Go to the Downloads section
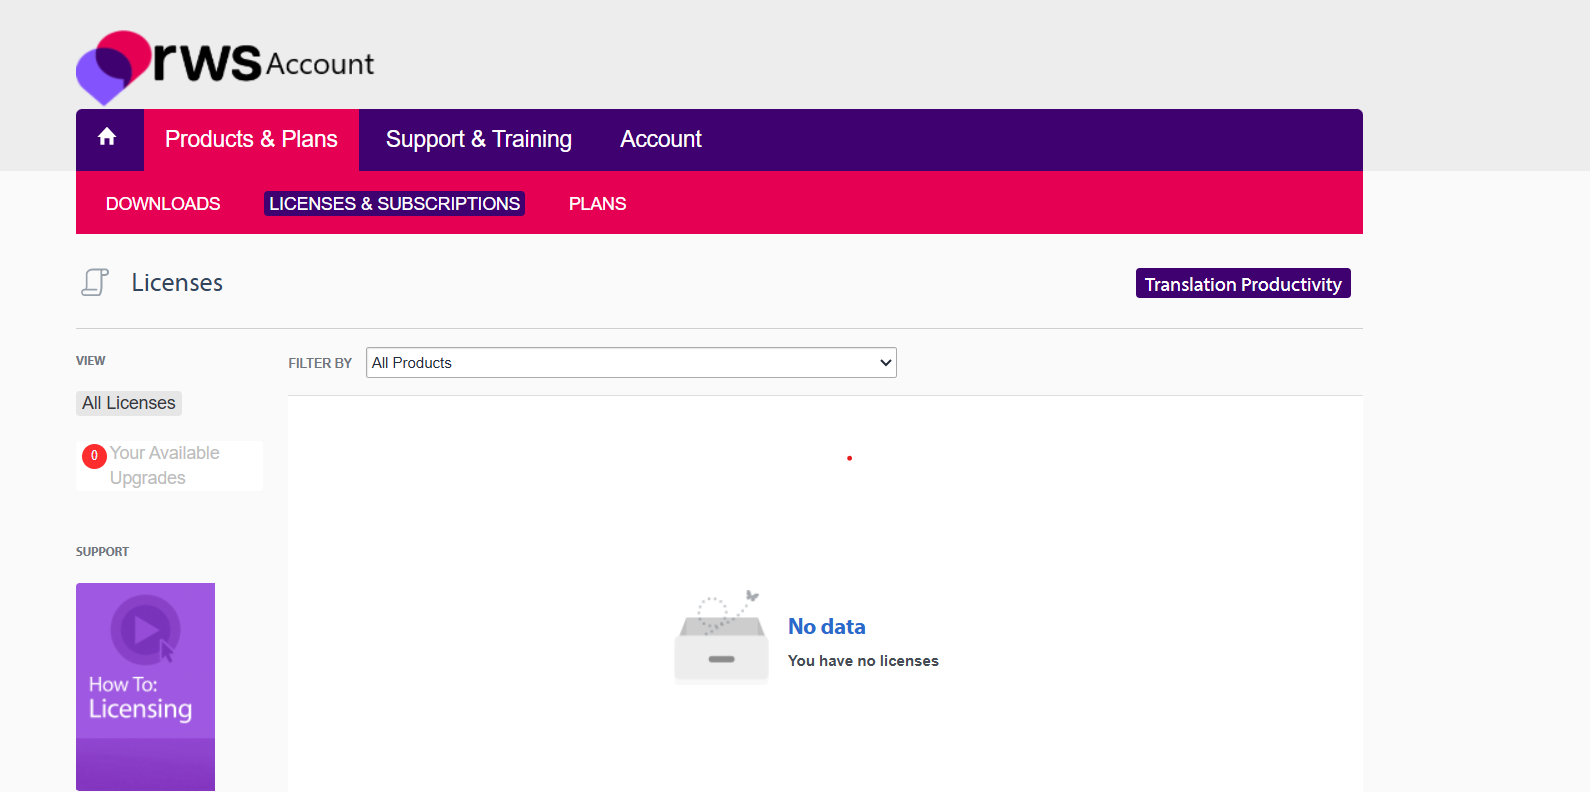 point(163,204)
